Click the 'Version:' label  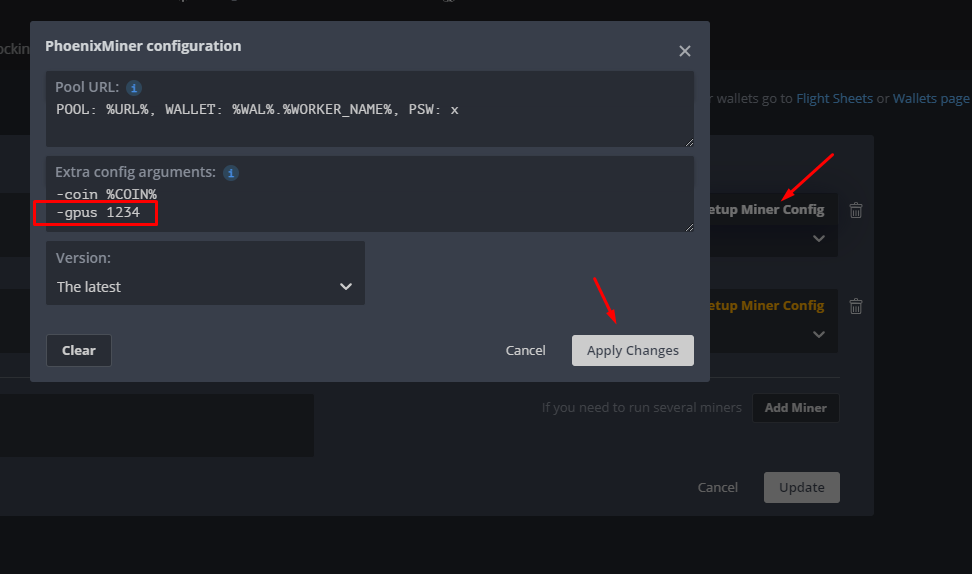[83, 258]
